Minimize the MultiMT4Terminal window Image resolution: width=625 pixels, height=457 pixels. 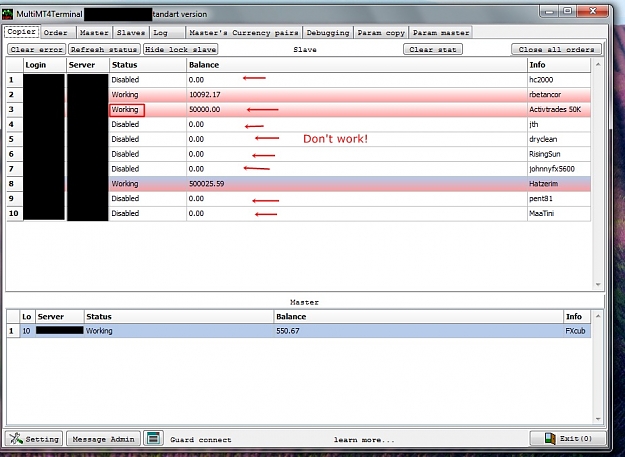tap(550, 12)
